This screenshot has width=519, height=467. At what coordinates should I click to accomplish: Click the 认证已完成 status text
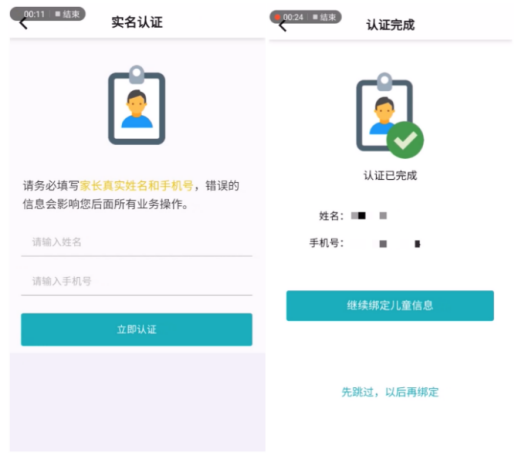[x=390, y=175]
